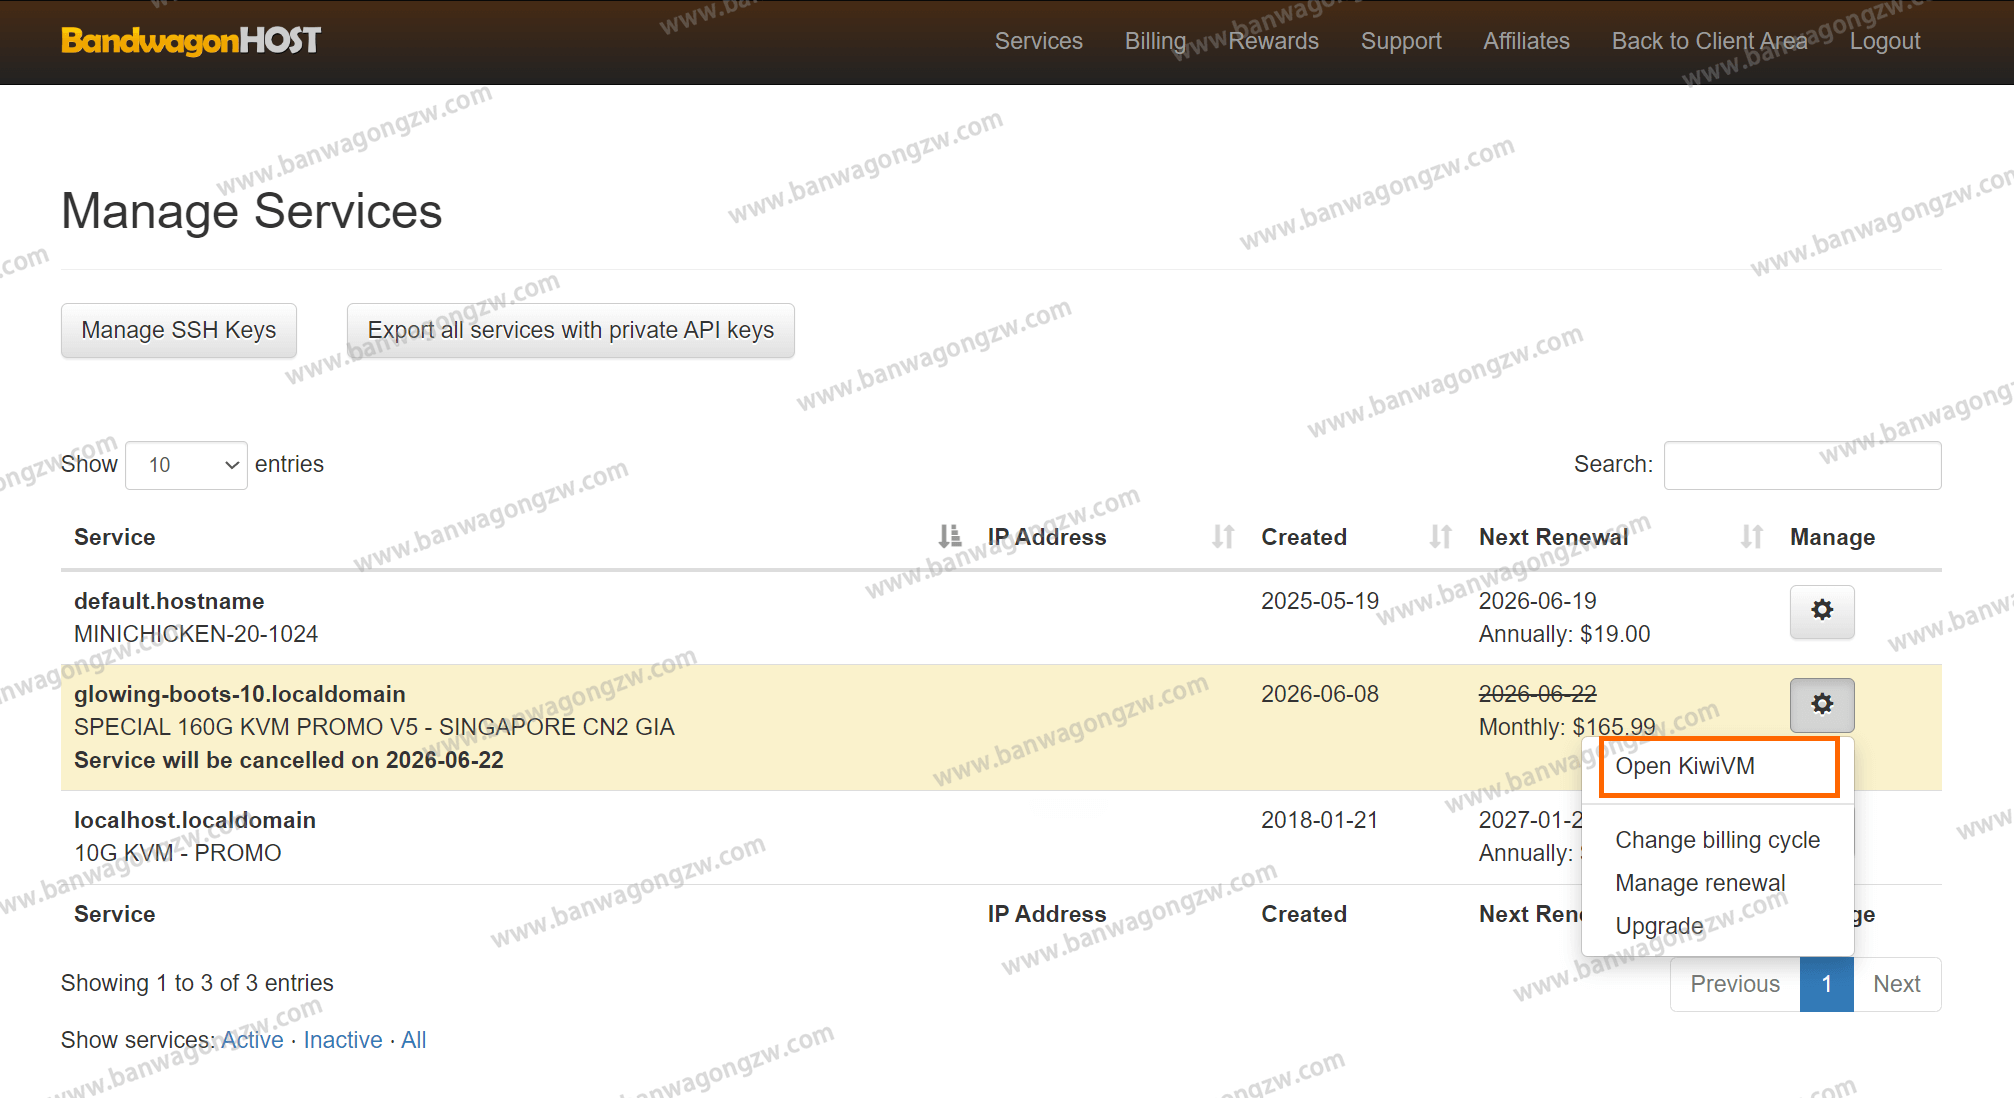The height and width of the screenshot is (1098, 2014).
Task: Click the Manage SSH Keys button
Action: tap(179, 330)
